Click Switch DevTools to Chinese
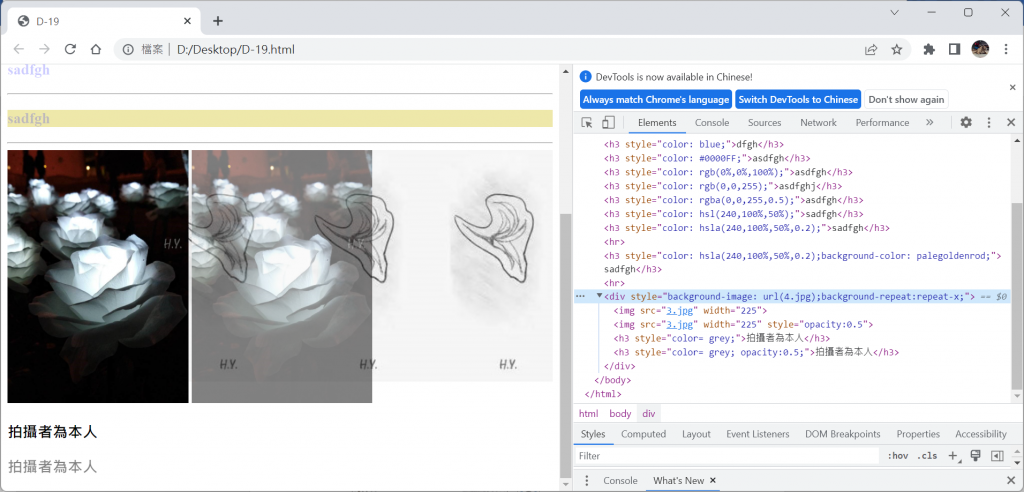The height and width of the screenshot is (492, 1024). (x=798, y=99)
